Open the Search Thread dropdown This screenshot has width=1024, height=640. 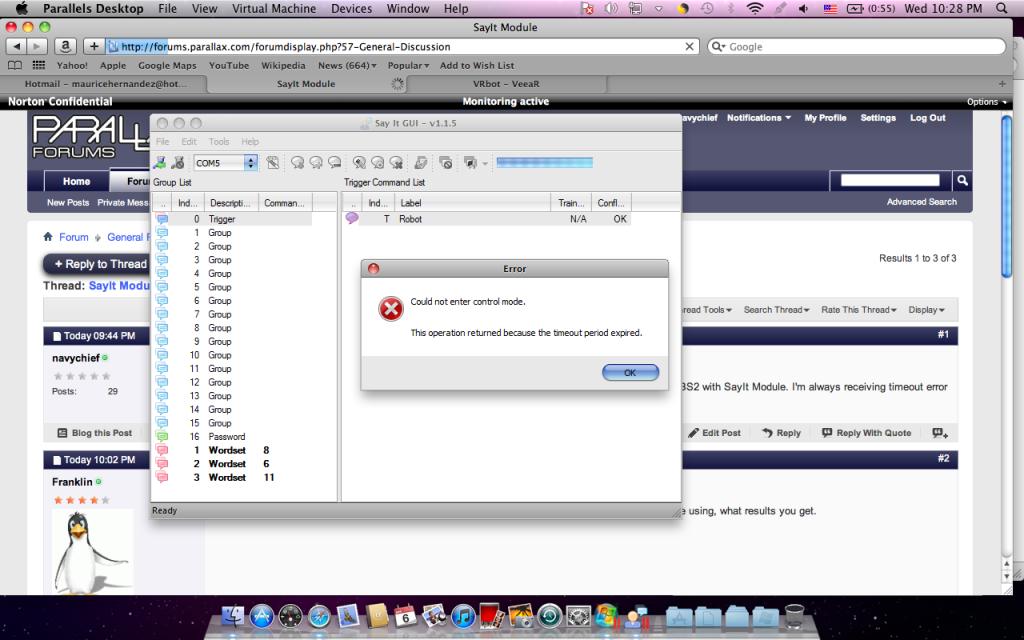(776, 310)
